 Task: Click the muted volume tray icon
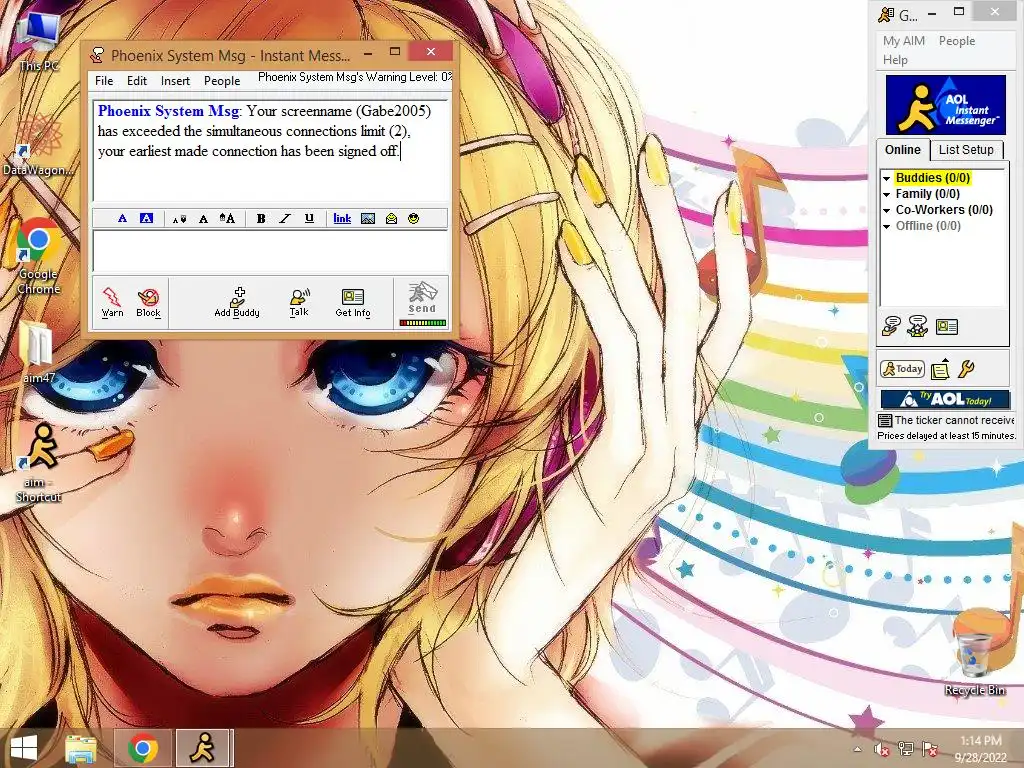tap(882, 749)
